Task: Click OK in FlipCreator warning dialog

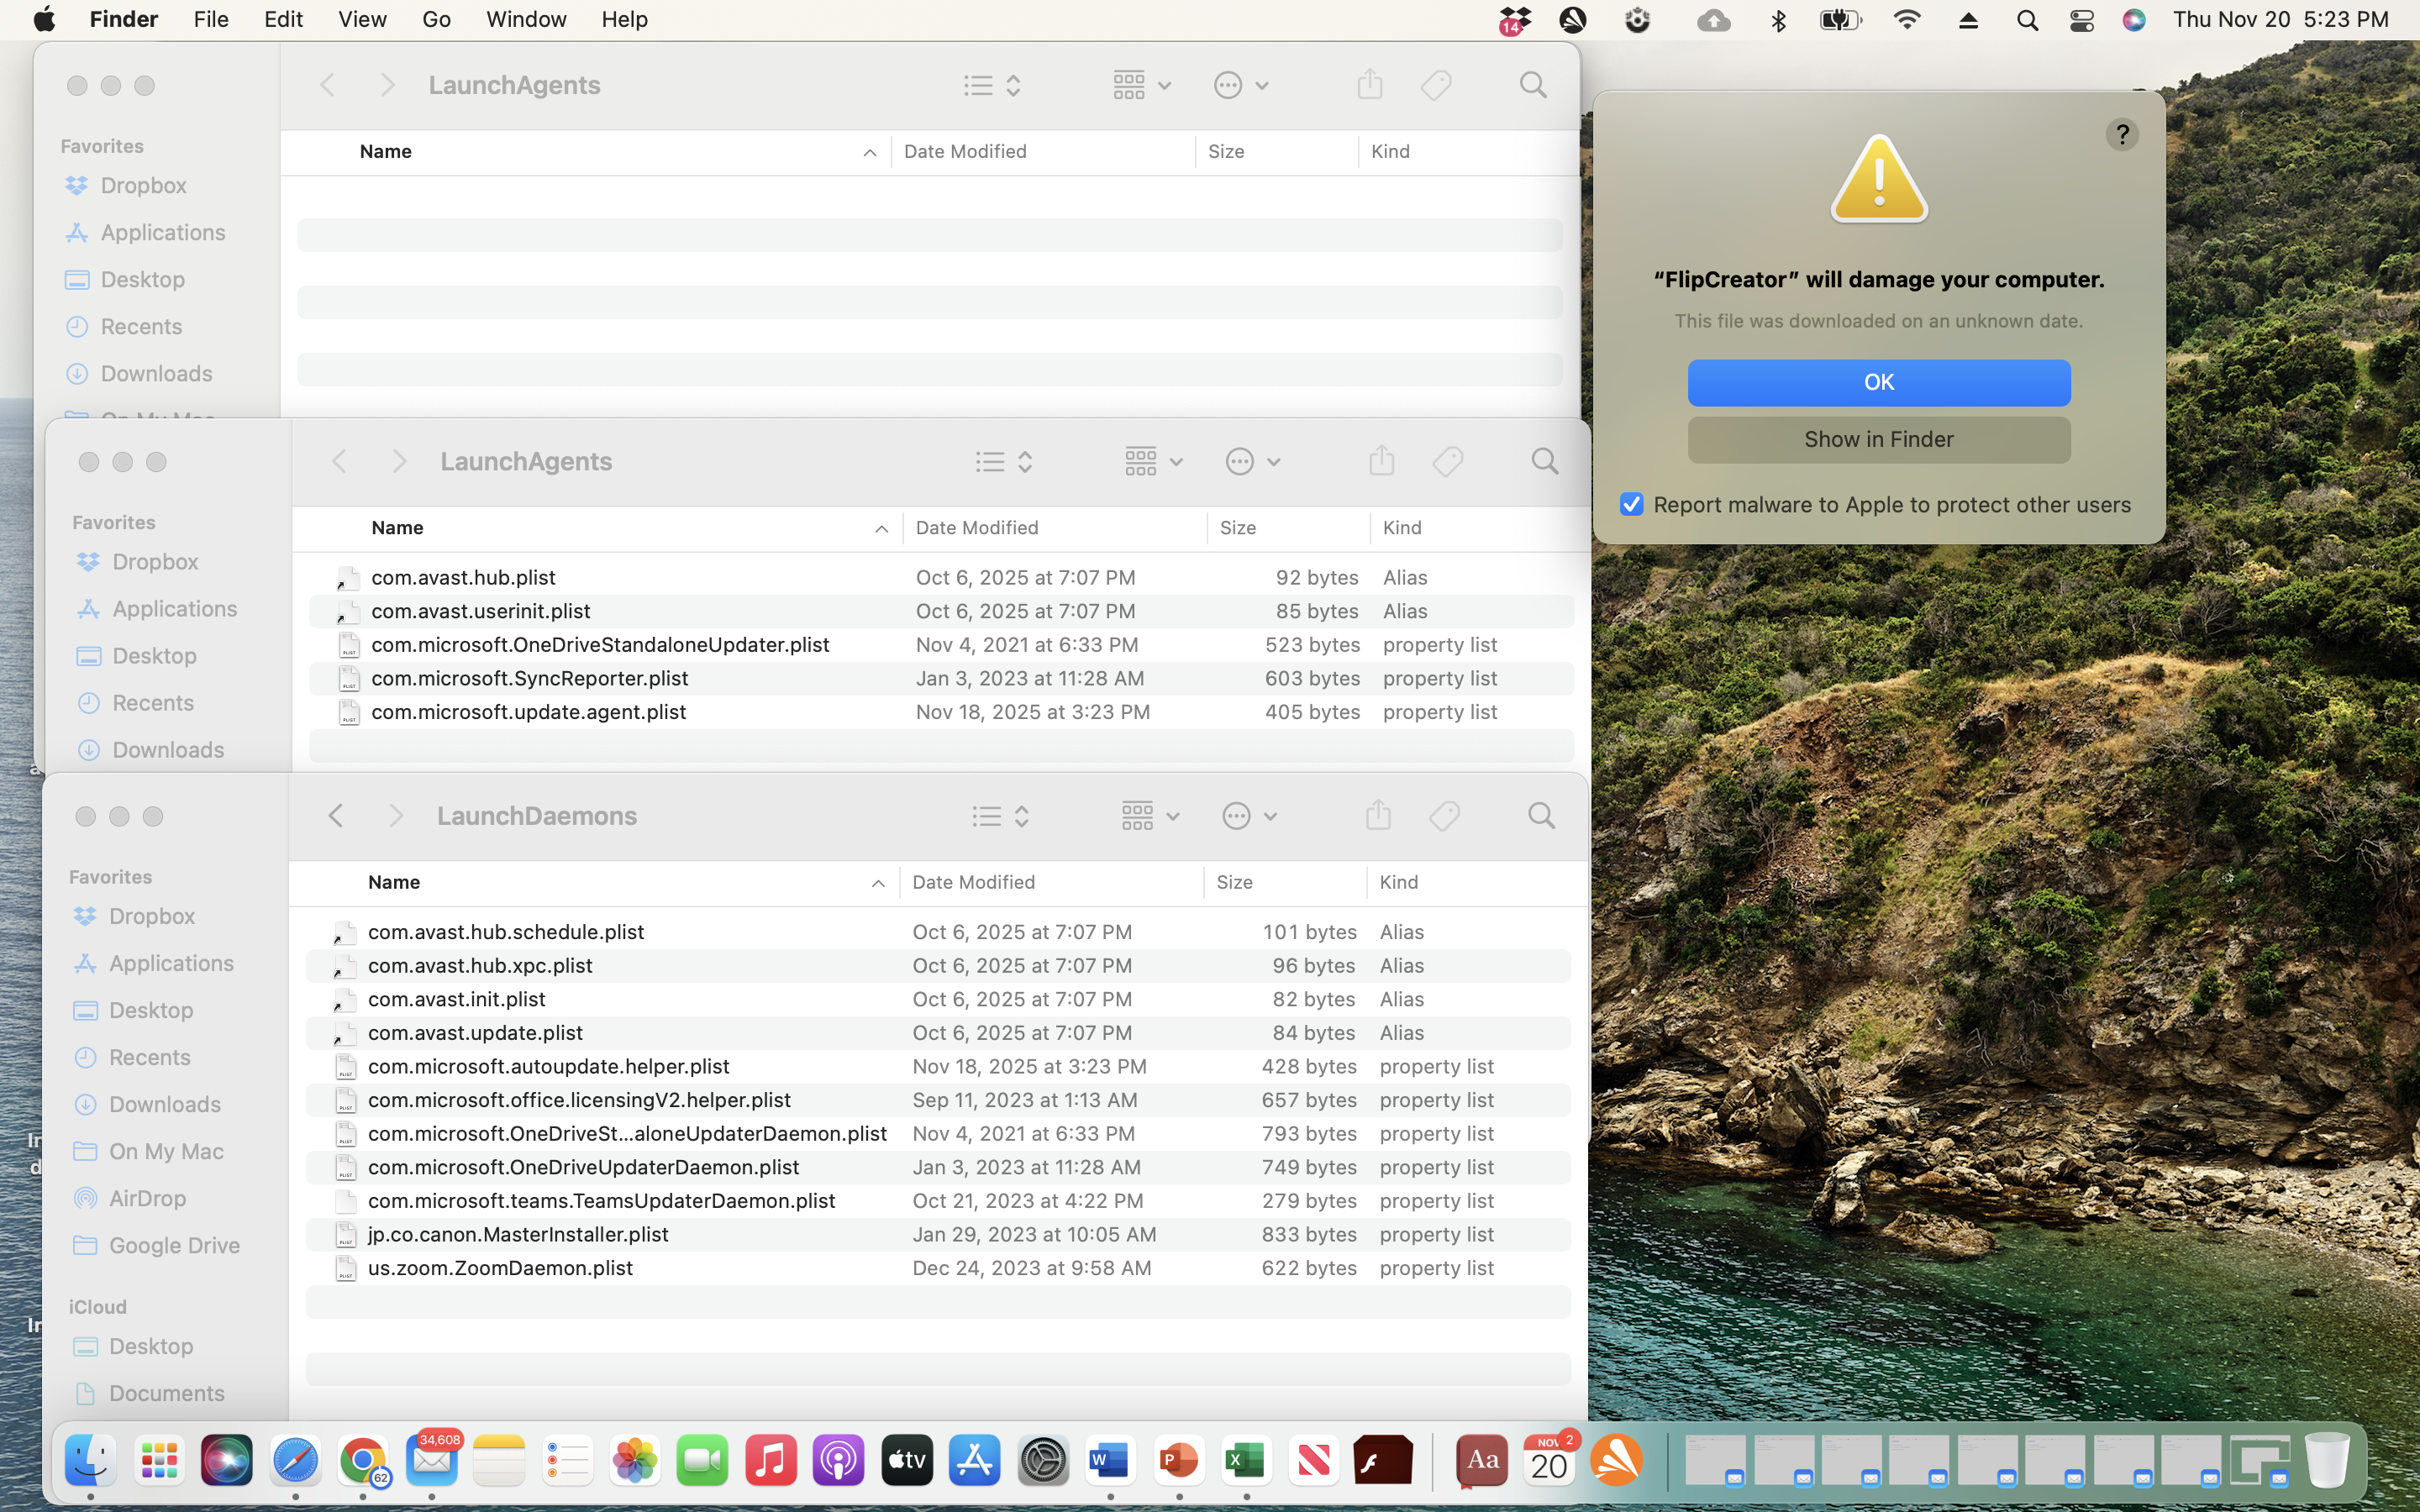Action: 1878,382
